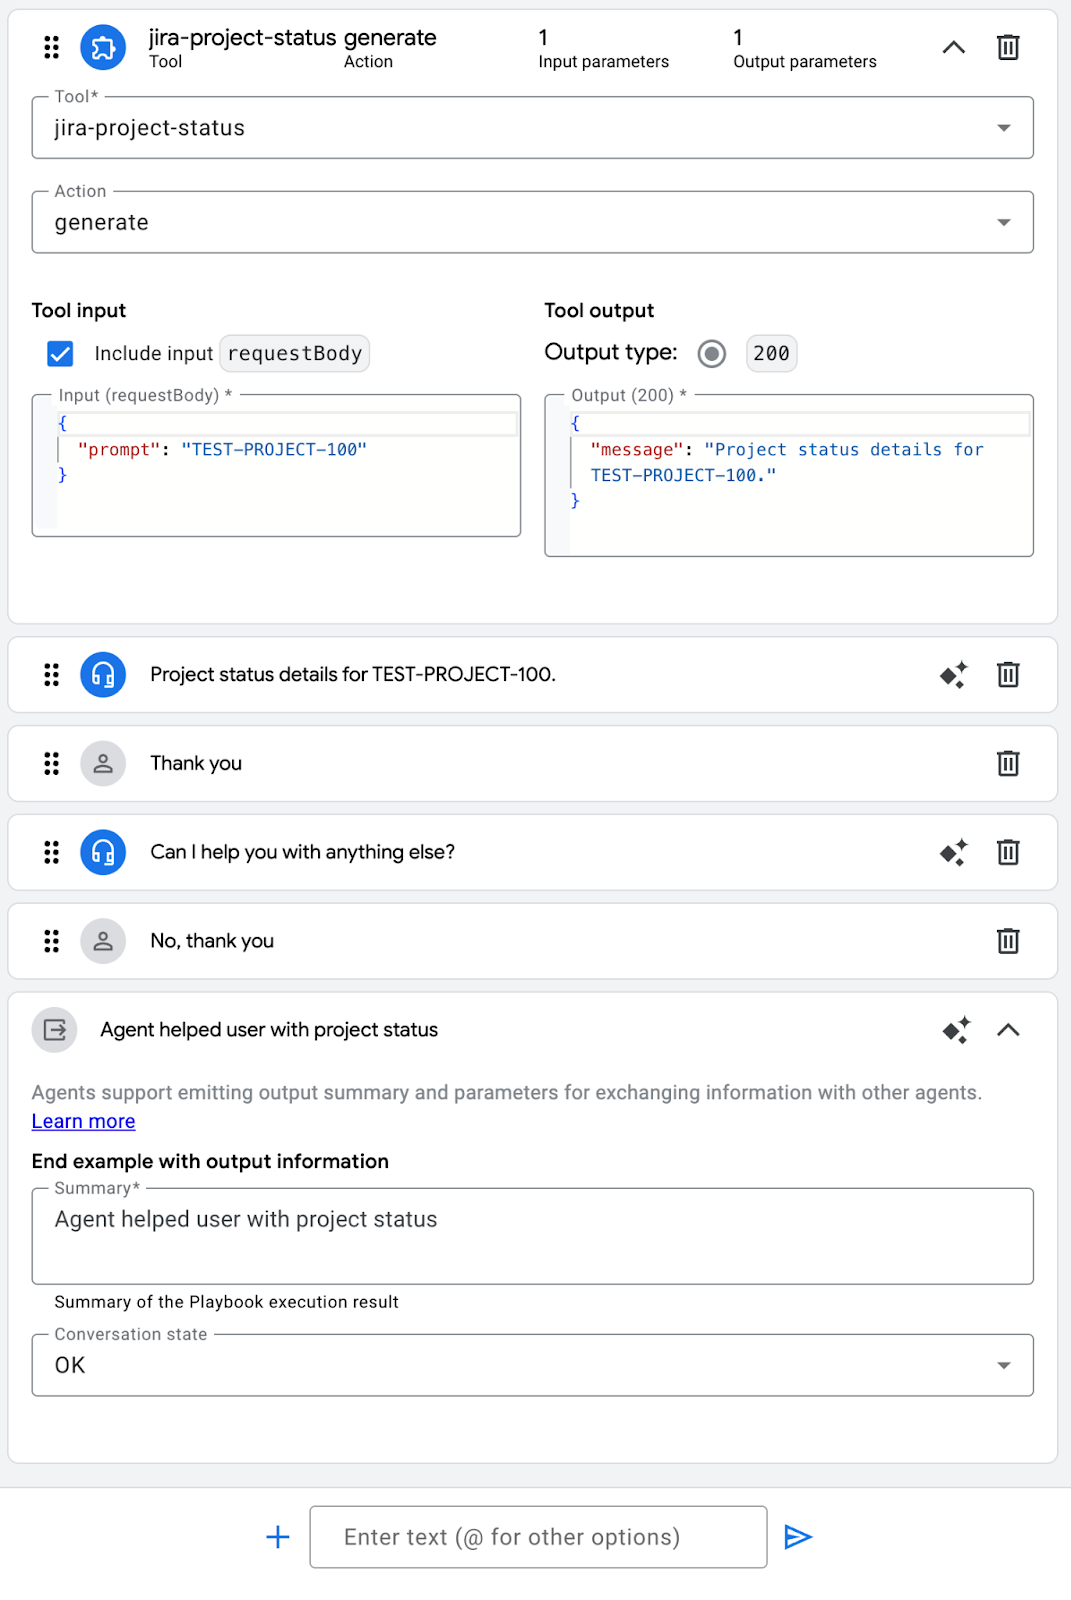This screenshot has height=1600, width=1071.
Task: Uncheck the Include input requestBody checkbox
Action: tap(60, 353)
